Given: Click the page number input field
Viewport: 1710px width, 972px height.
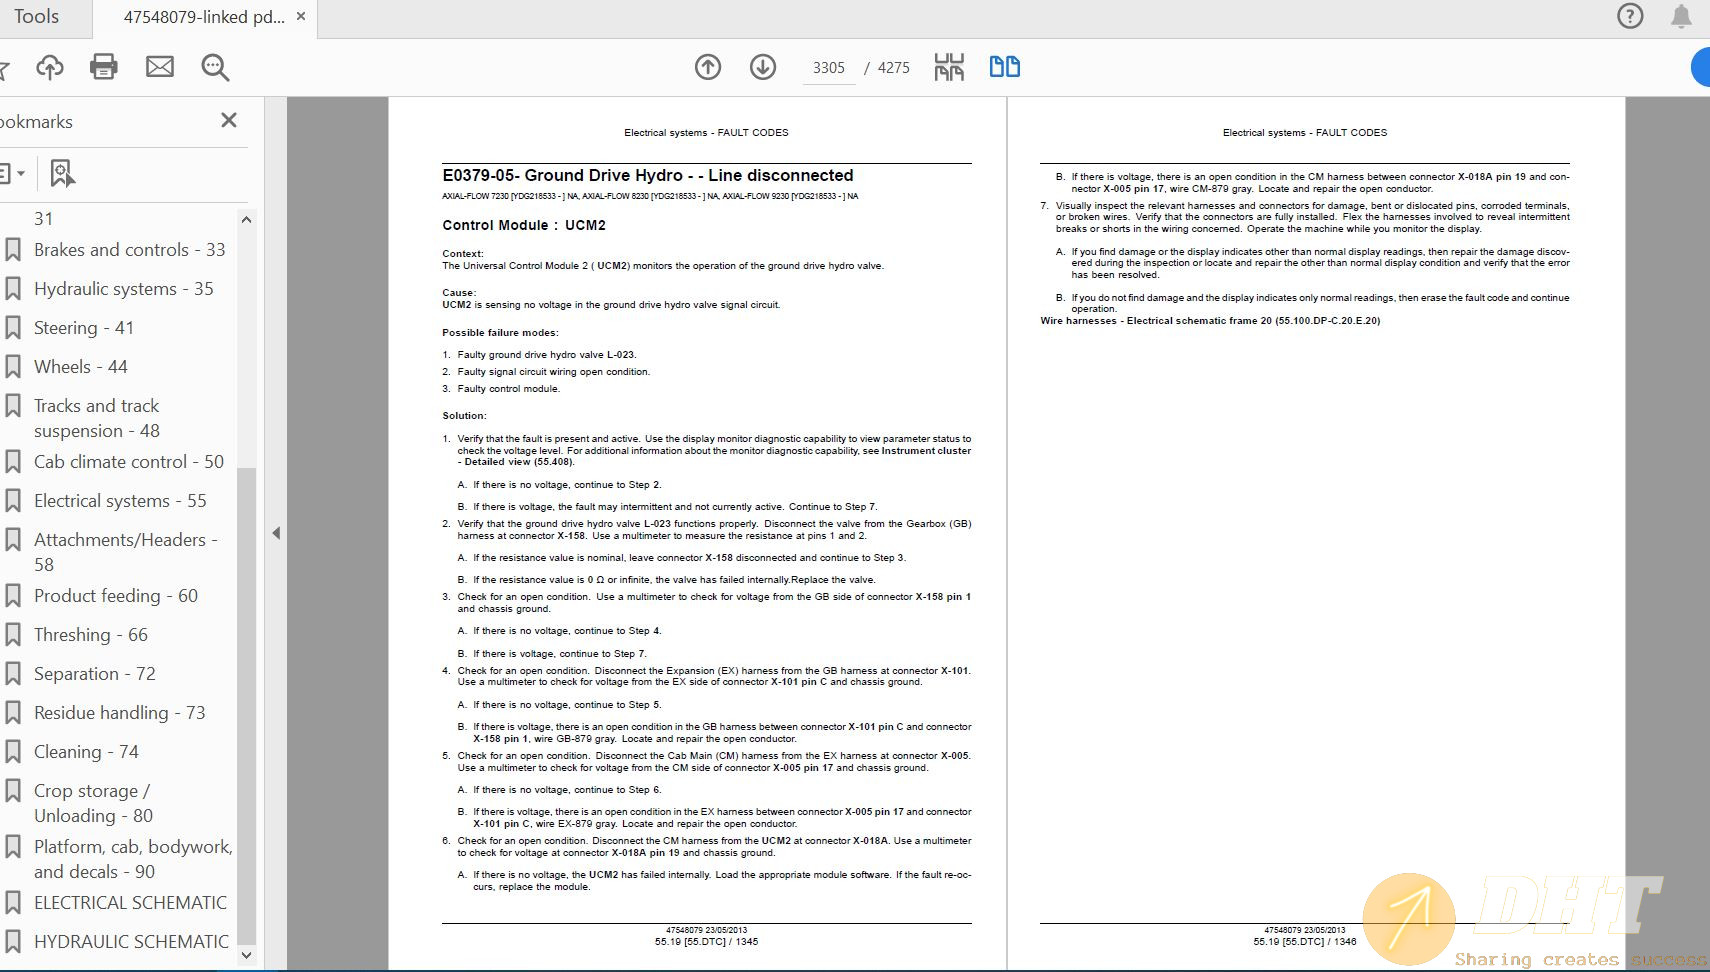Looking at the screenshot, I should 829,67.
